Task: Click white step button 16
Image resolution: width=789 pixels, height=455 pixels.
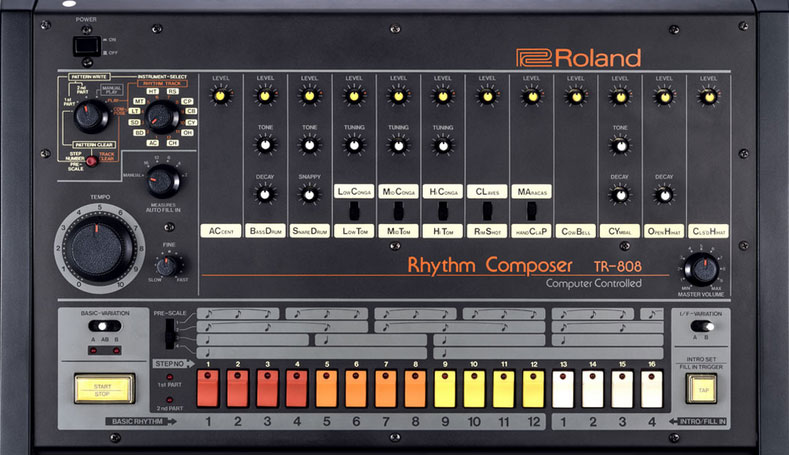Action: coord(652,389)
